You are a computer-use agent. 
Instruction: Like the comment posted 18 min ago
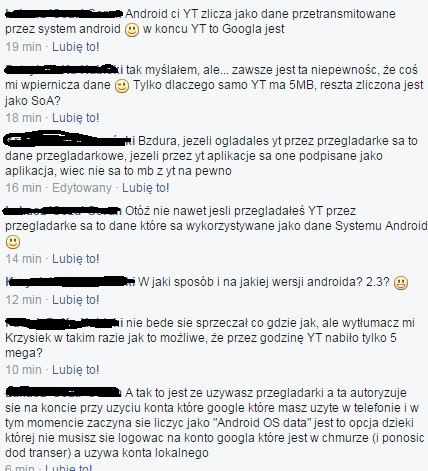[76, 118]
